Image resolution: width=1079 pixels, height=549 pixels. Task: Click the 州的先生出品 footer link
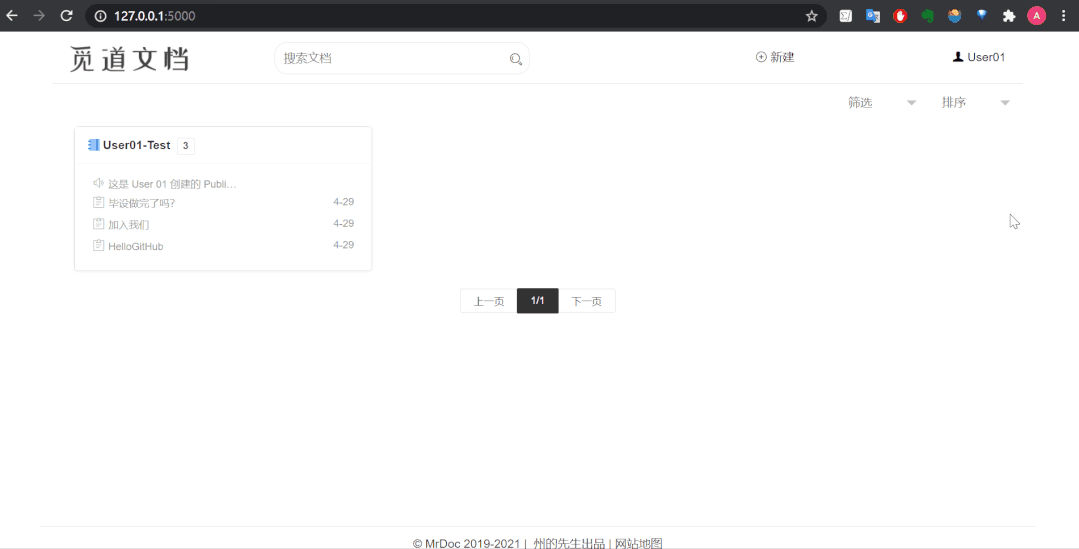569,543
